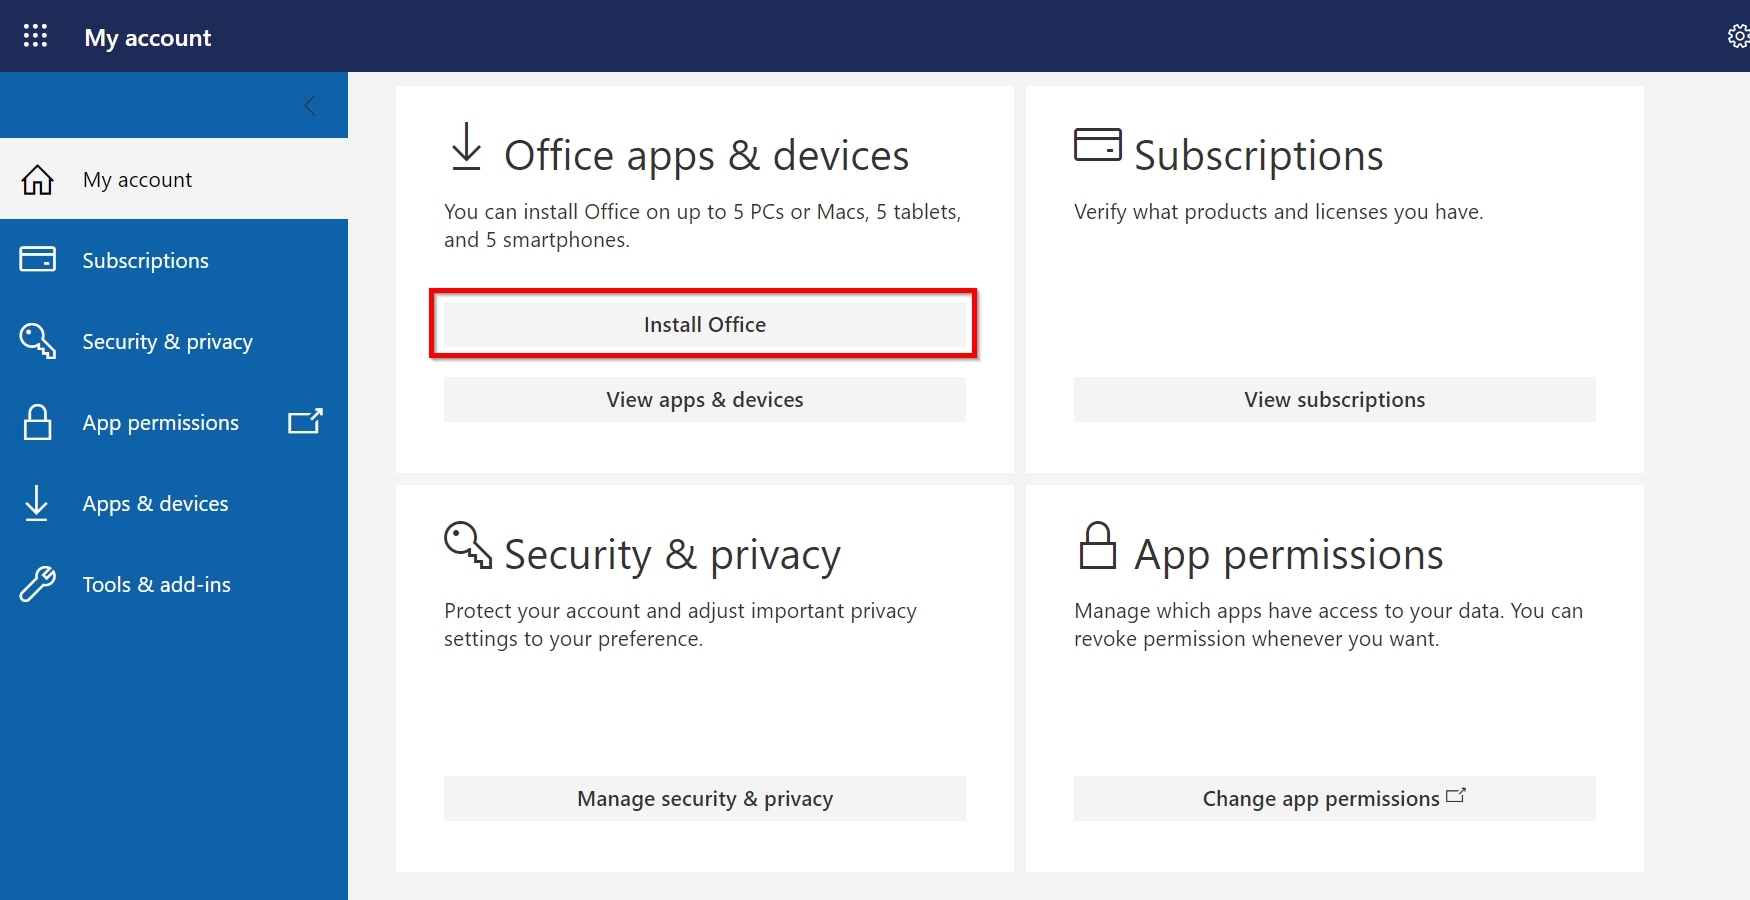The width and height of the screenshot is (1750, 900).
Task: Click the wrench Tools & add-ins icon
Action: tap(38, 584)
